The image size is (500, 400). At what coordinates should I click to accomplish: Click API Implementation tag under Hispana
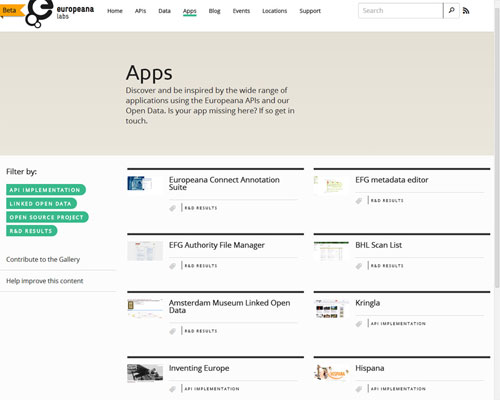398,389
